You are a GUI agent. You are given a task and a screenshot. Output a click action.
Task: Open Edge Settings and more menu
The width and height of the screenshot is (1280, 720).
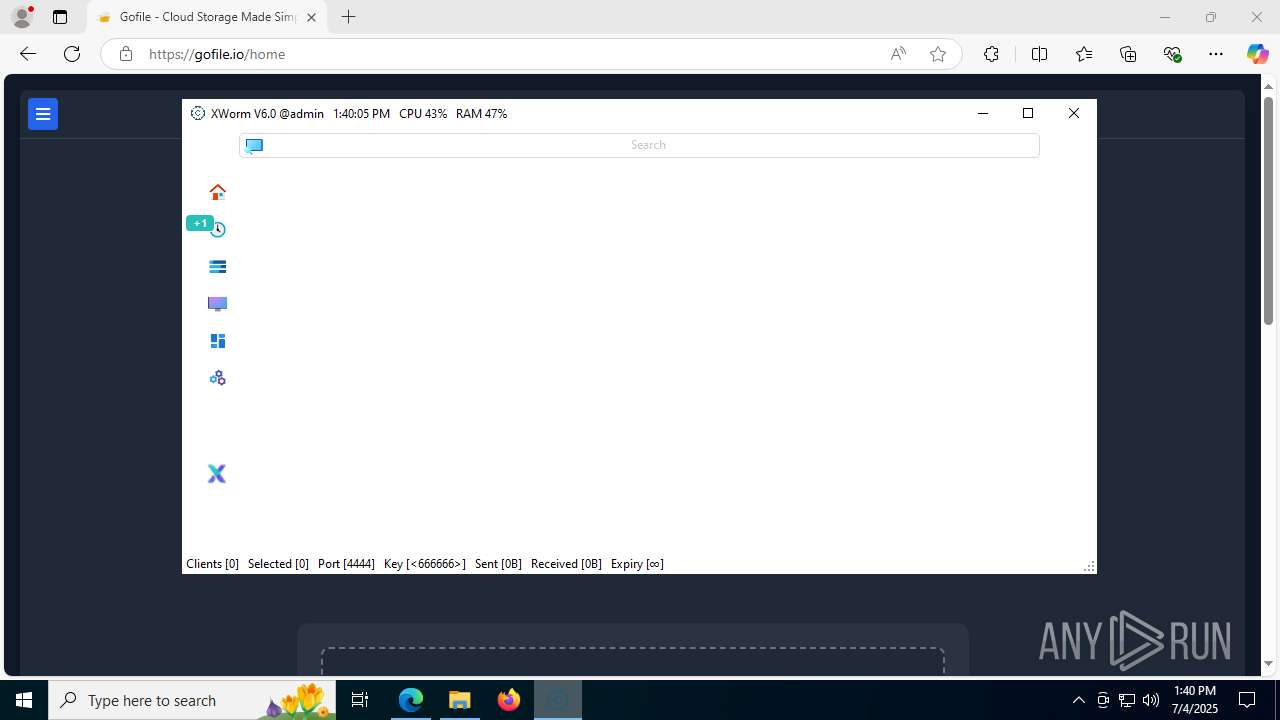pos(1216,54)
